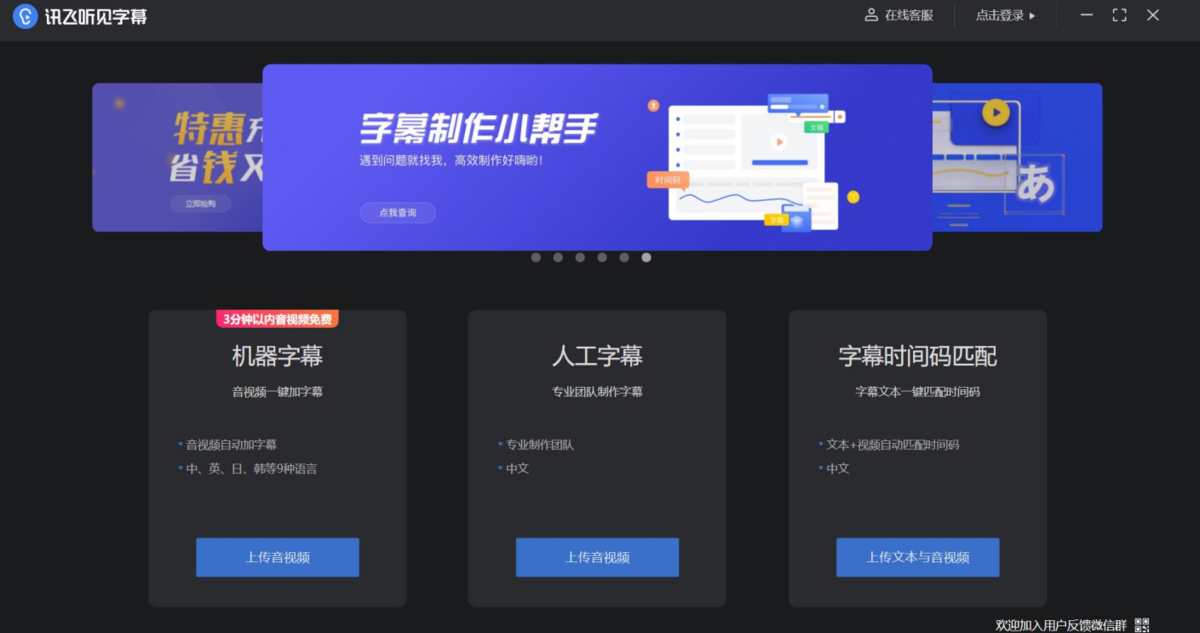Click 点击登录 to sign in

click(1005, 16)
